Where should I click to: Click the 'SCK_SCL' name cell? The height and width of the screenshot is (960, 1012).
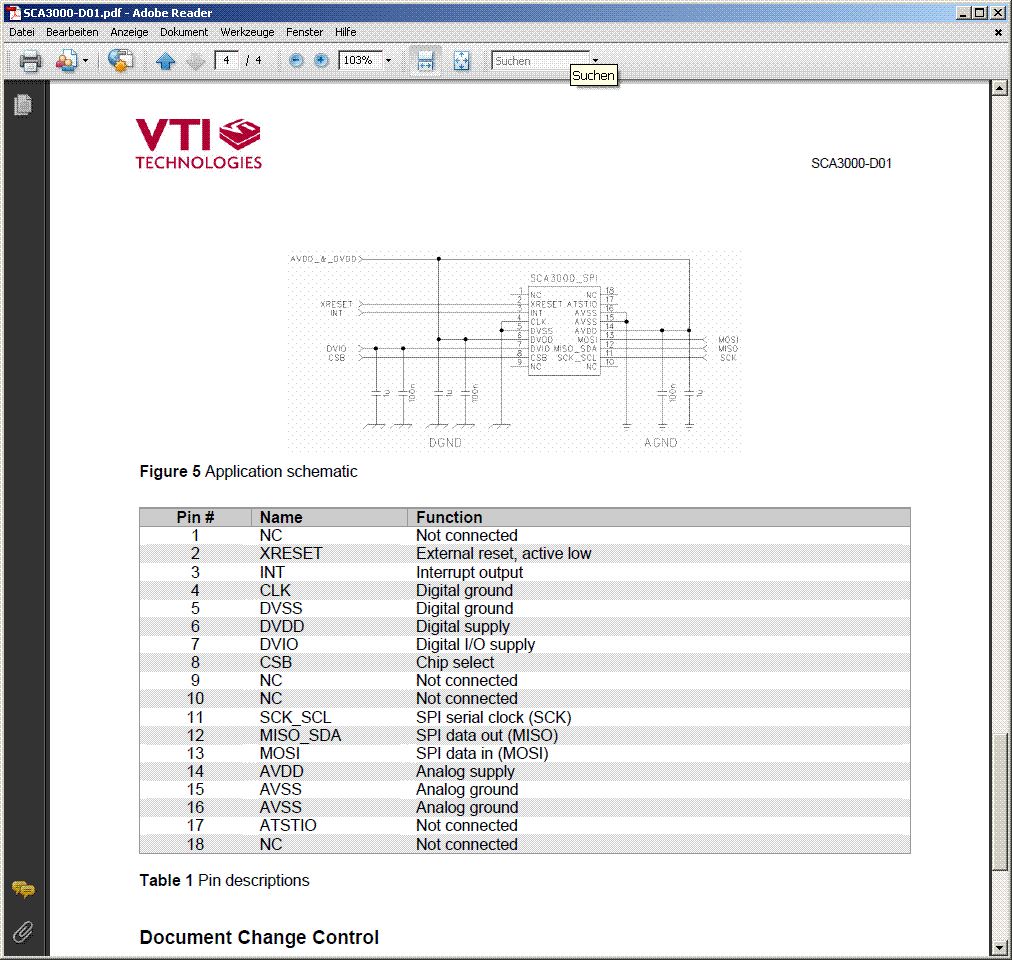pos(295,717)
